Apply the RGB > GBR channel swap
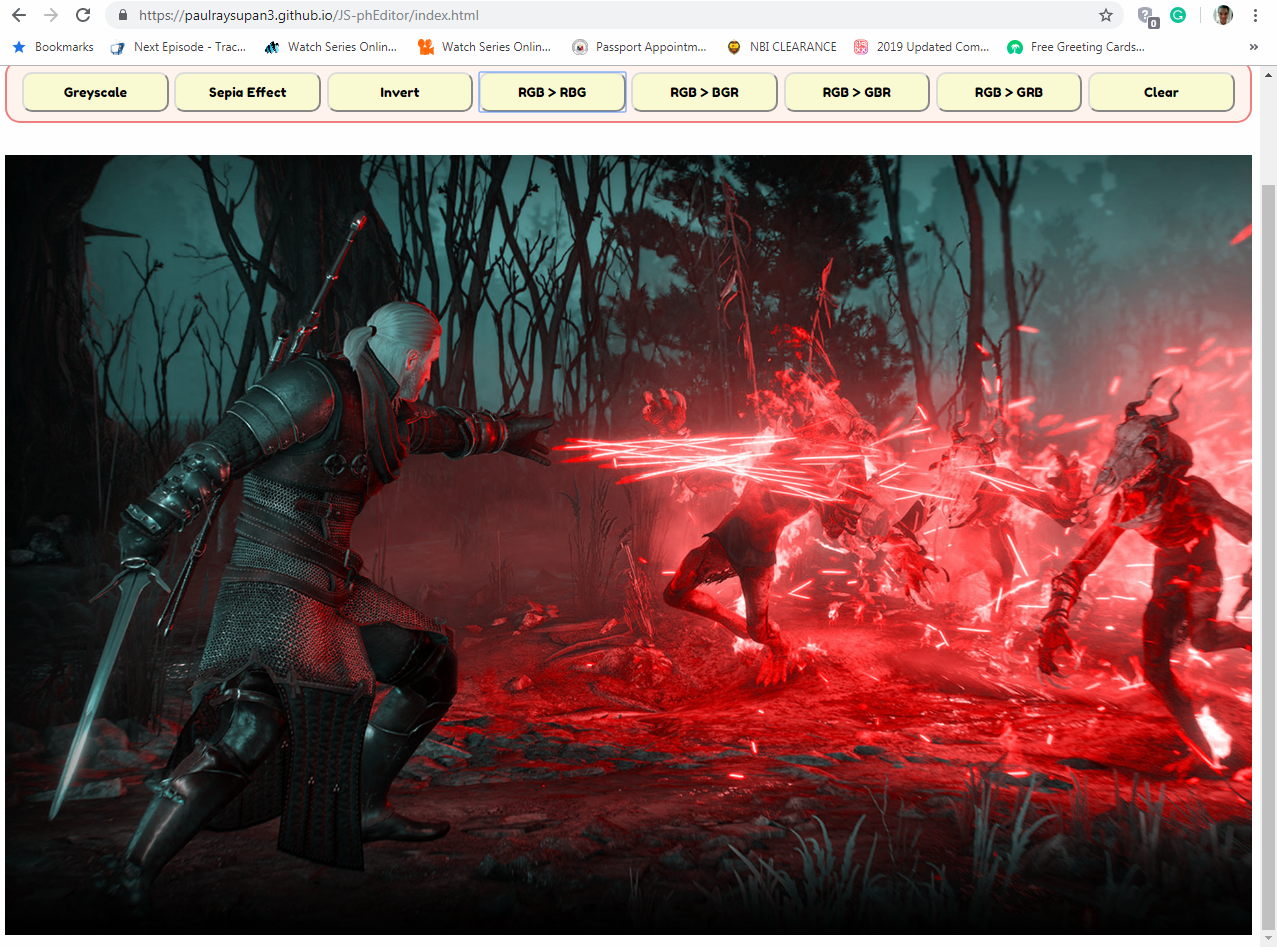The width and height of the screenshot is (1277, 947). pos(857,92)
